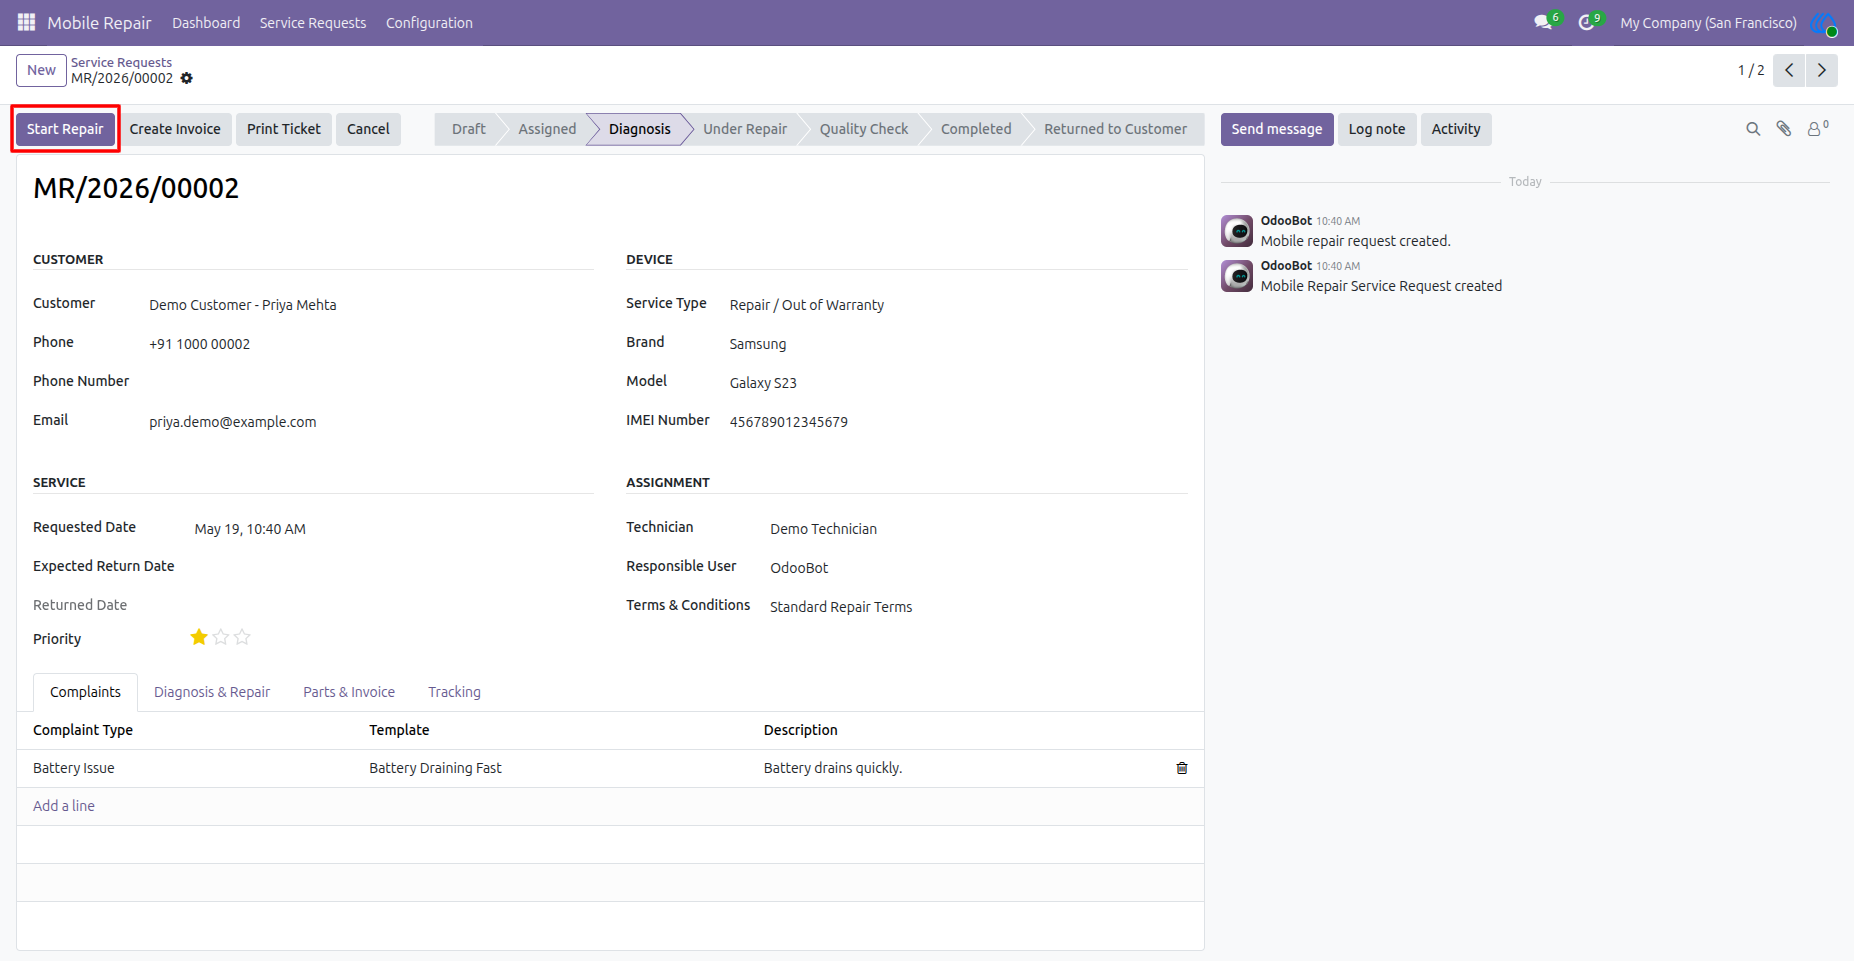Open the apps grid menu icon
The height and width of the screenshot is (961, 1854).
pyautogui.click(x=26, y=22)
